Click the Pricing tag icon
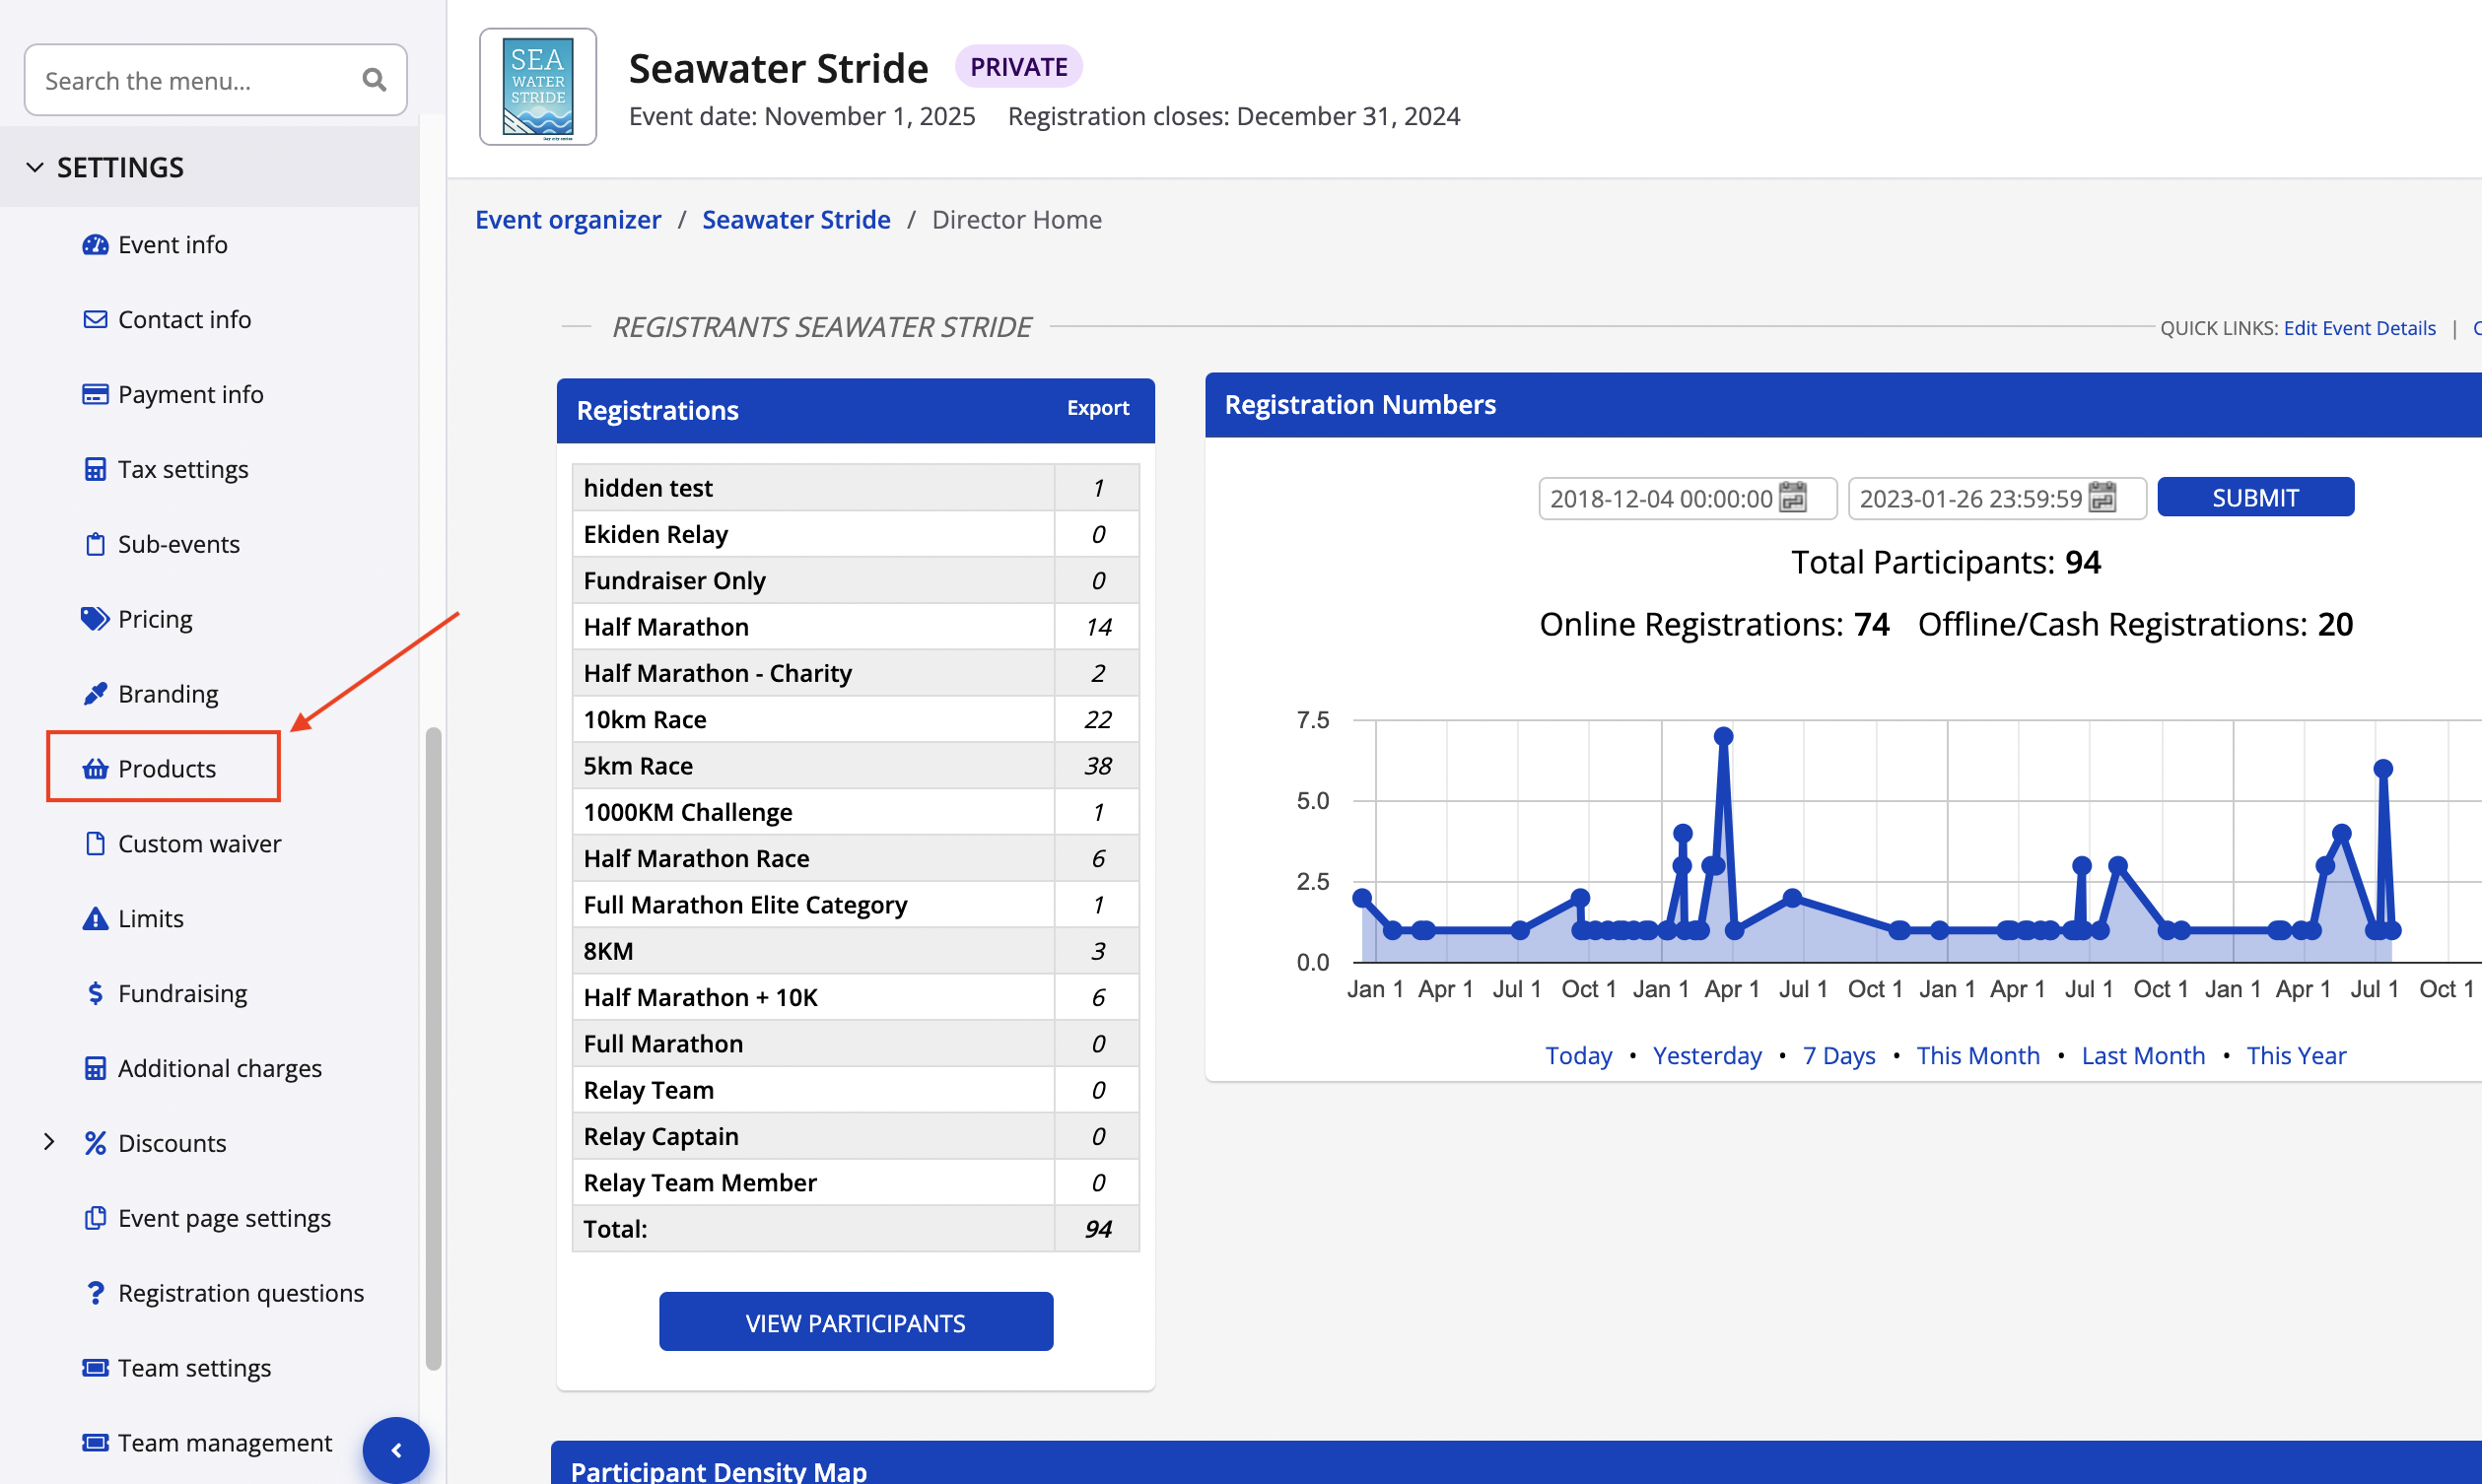The height and width of the screenshot is (1484, 2482). [x=95, y=619]
